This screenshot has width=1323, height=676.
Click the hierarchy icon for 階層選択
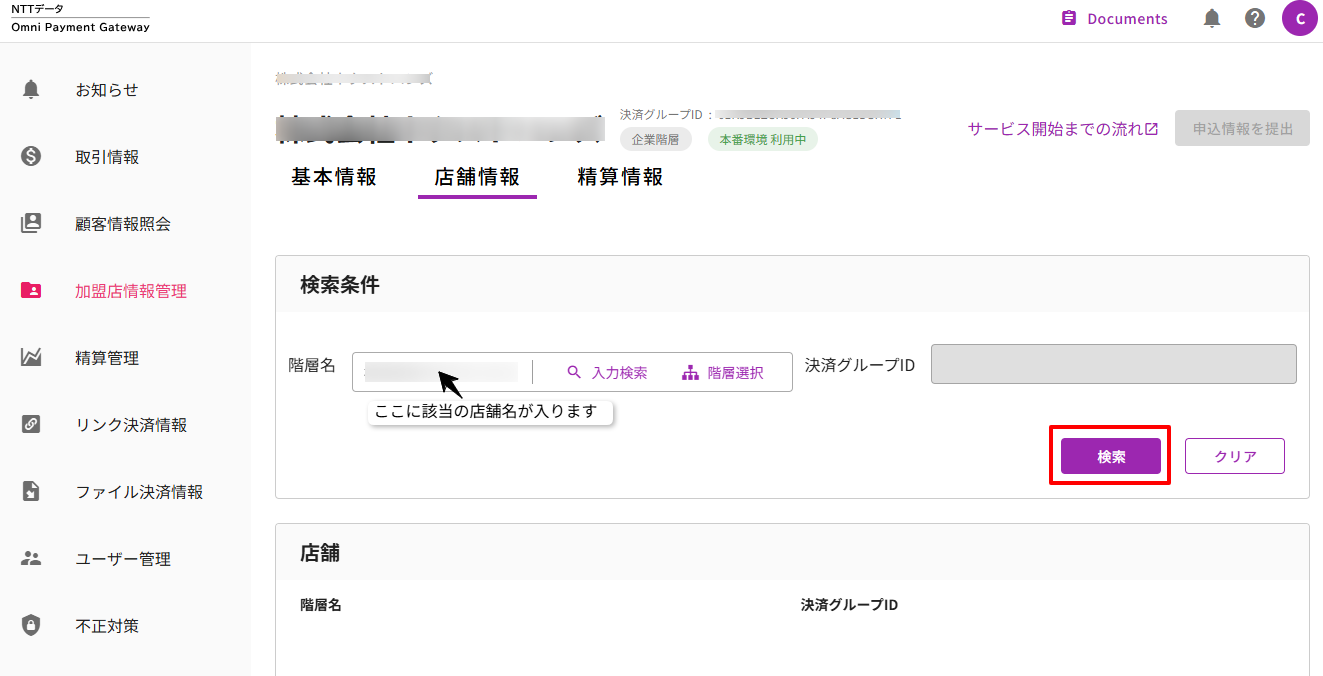[690, 372]
